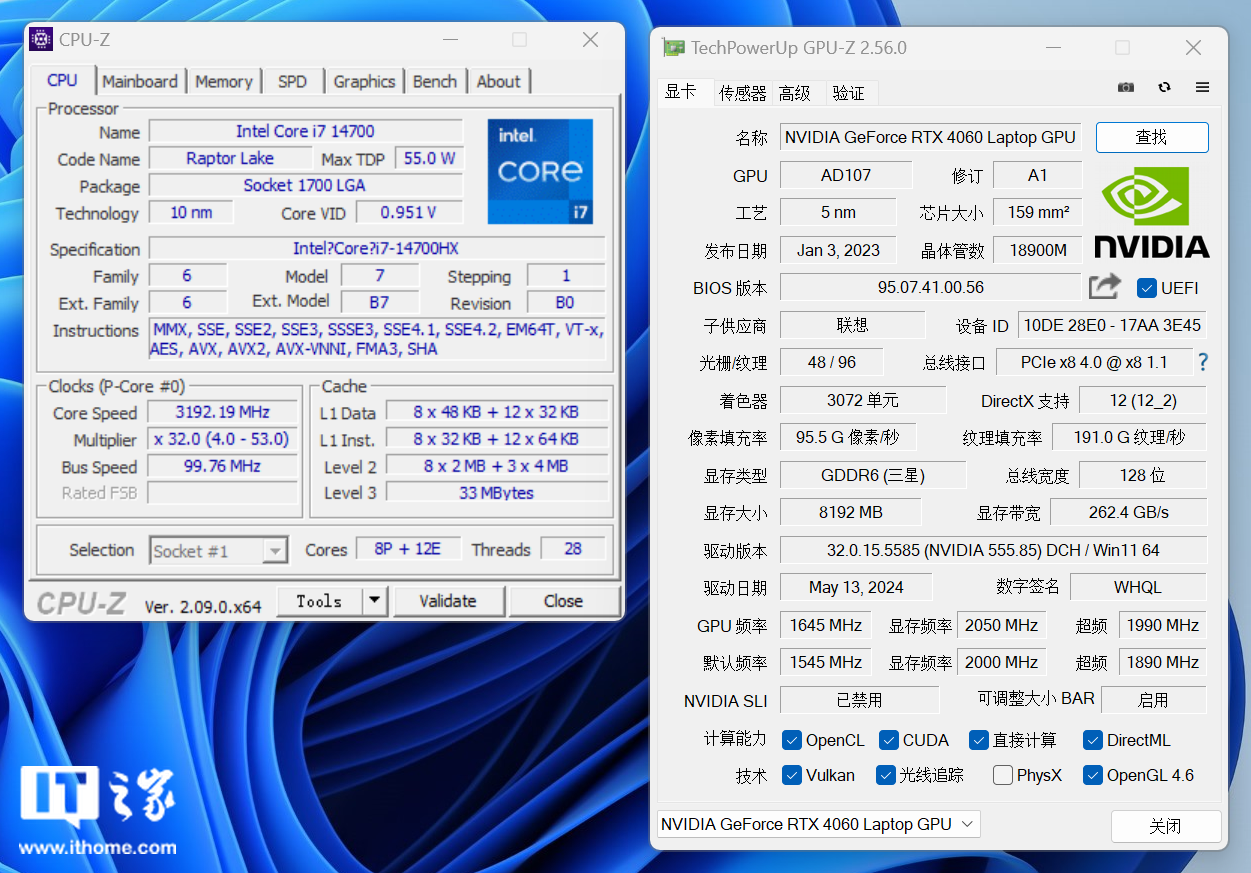Toggle the PhysX checkbox
1251x873 pixels.
[x=1003, y=775]
